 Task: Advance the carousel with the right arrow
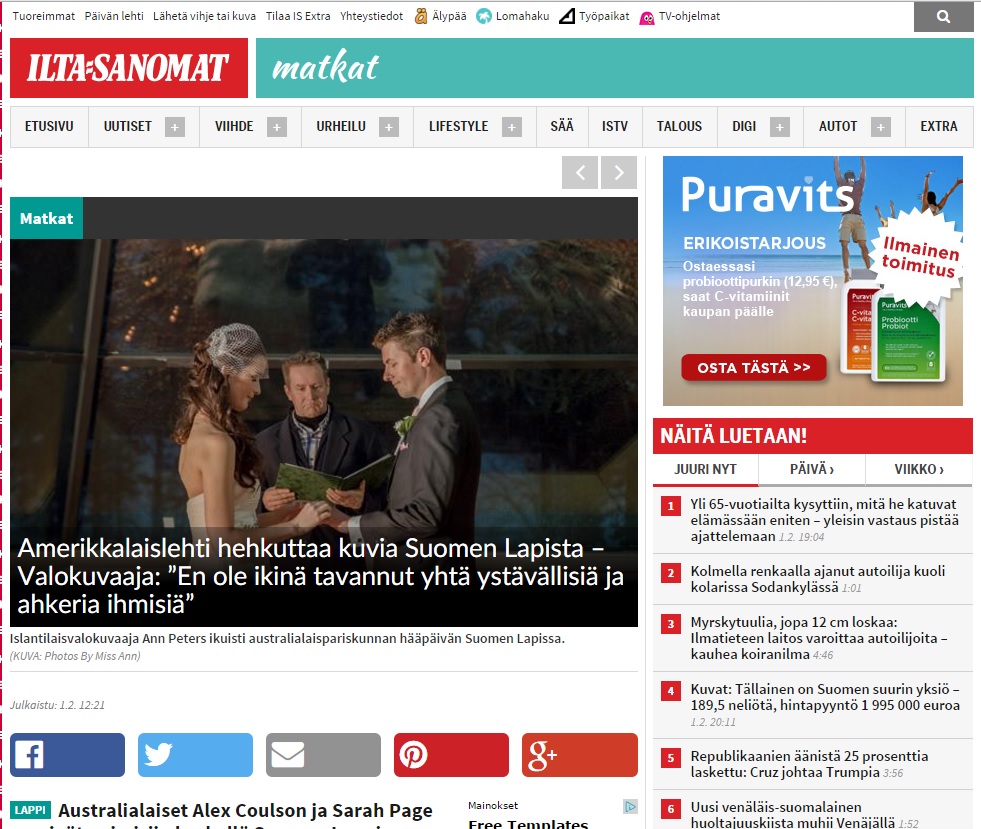coord(619,172)
